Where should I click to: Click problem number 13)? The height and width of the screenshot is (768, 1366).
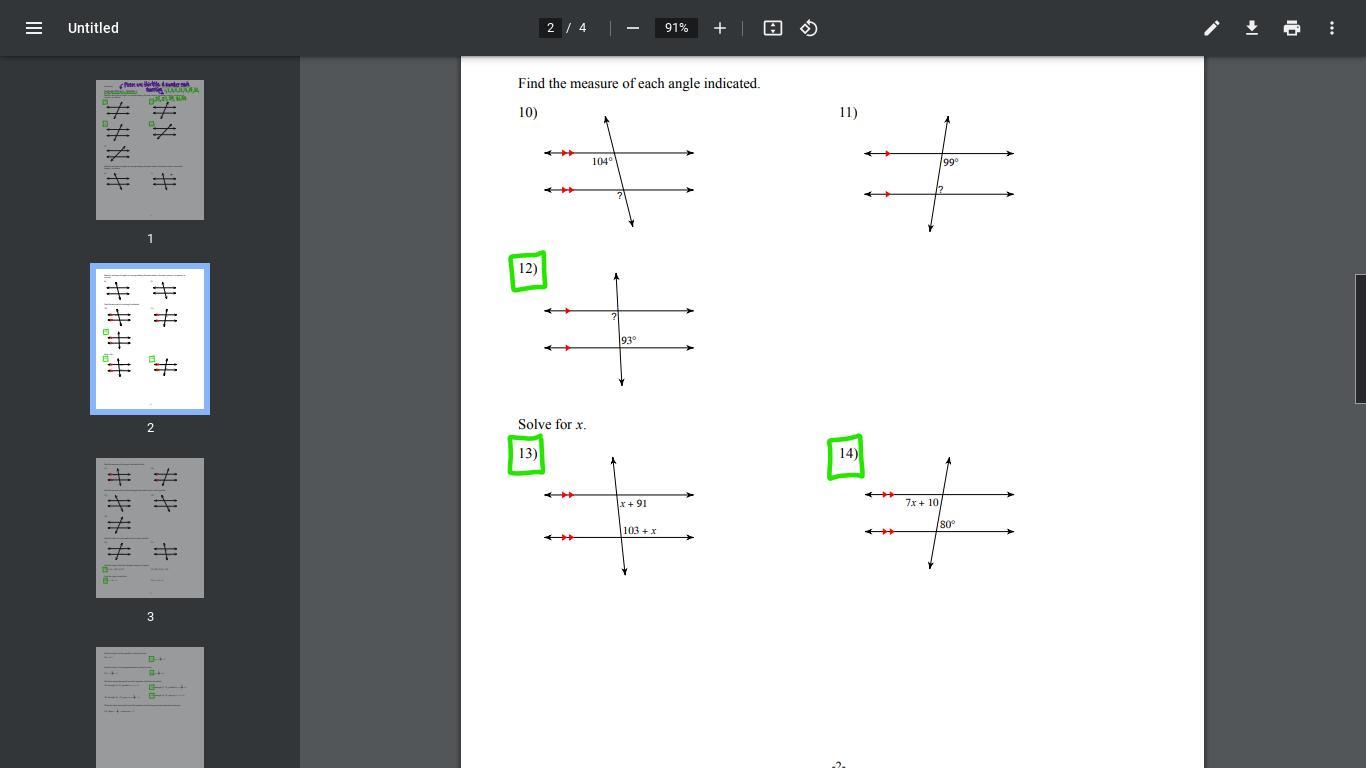click(x=527, y=453)
